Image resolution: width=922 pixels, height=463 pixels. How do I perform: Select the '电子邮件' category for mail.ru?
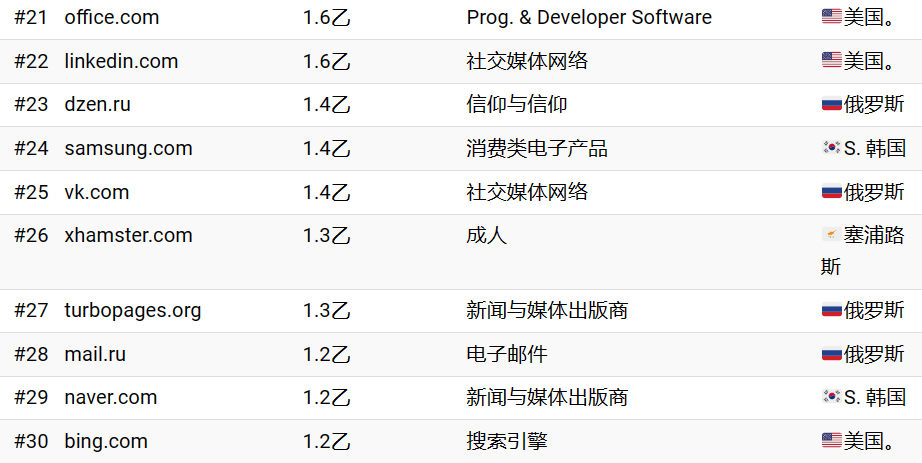507,354
